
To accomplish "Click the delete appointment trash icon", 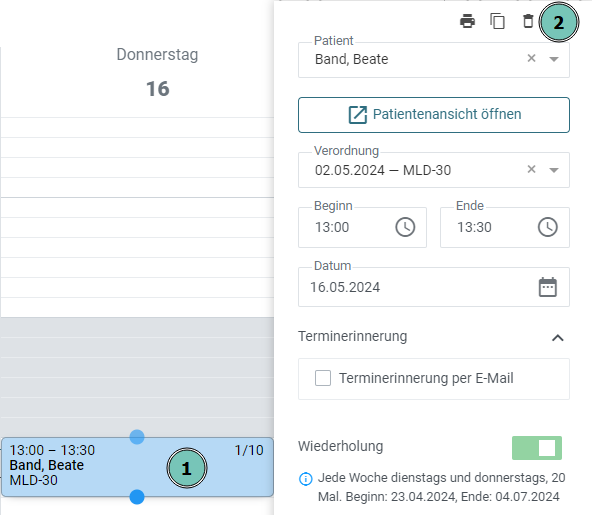I will click(x=528, y=21).
